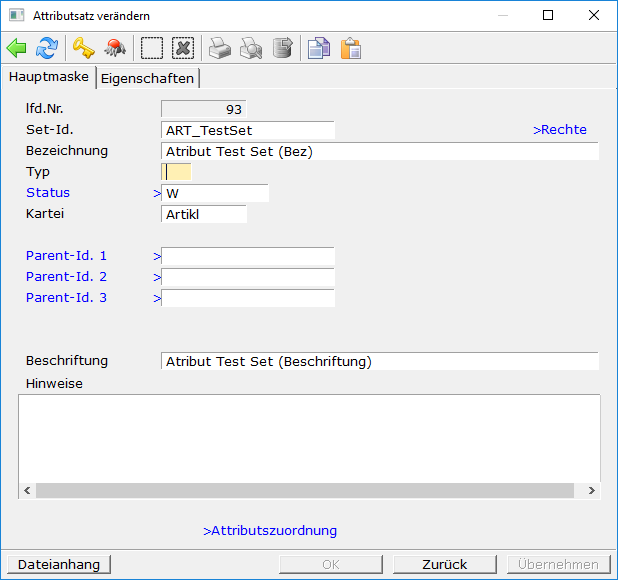The height and width of the screenshot is (580, 618).
Task: Switch to the Eigenschaften tab
Action: tap(148, 78)
